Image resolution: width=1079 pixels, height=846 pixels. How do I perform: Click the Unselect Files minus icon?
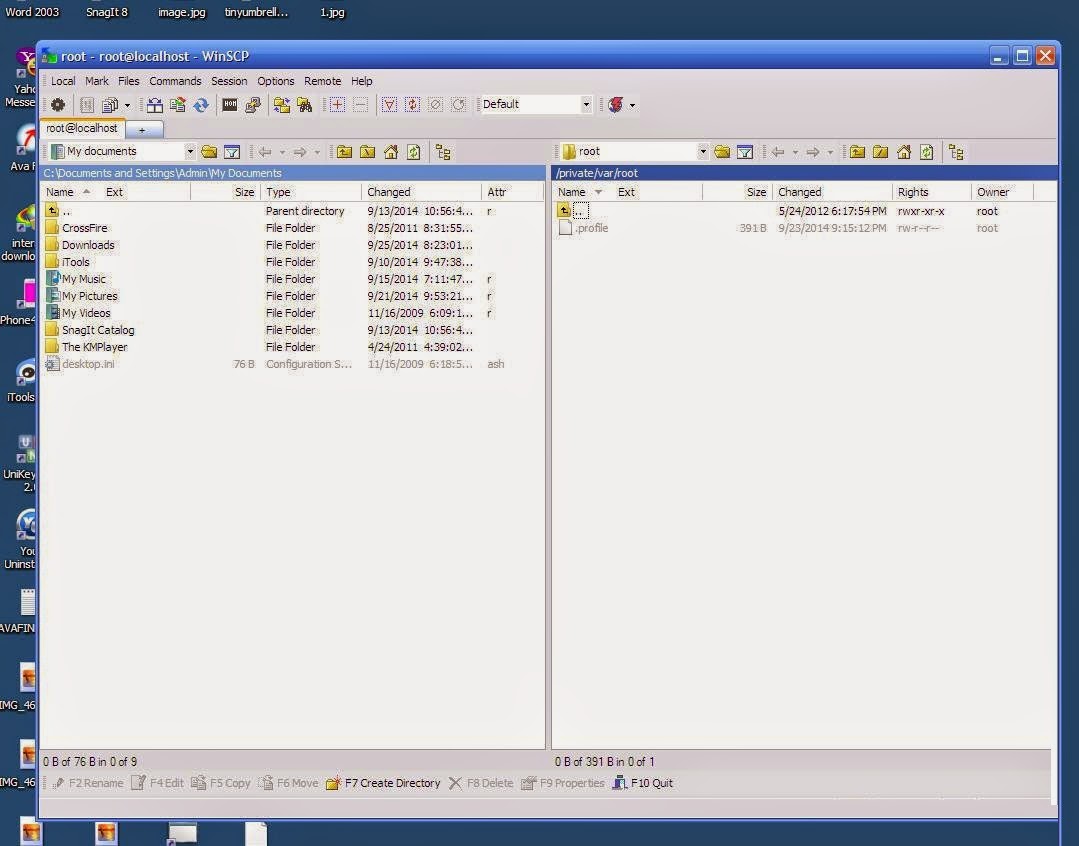click(x=361, y=105)
